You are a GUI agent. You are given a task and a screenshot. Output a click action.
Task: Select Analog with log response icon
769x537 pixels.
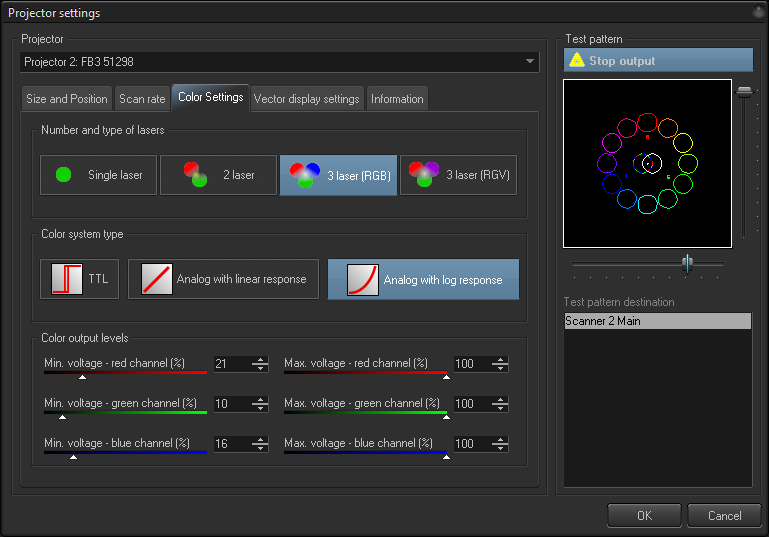pos(362,280)
